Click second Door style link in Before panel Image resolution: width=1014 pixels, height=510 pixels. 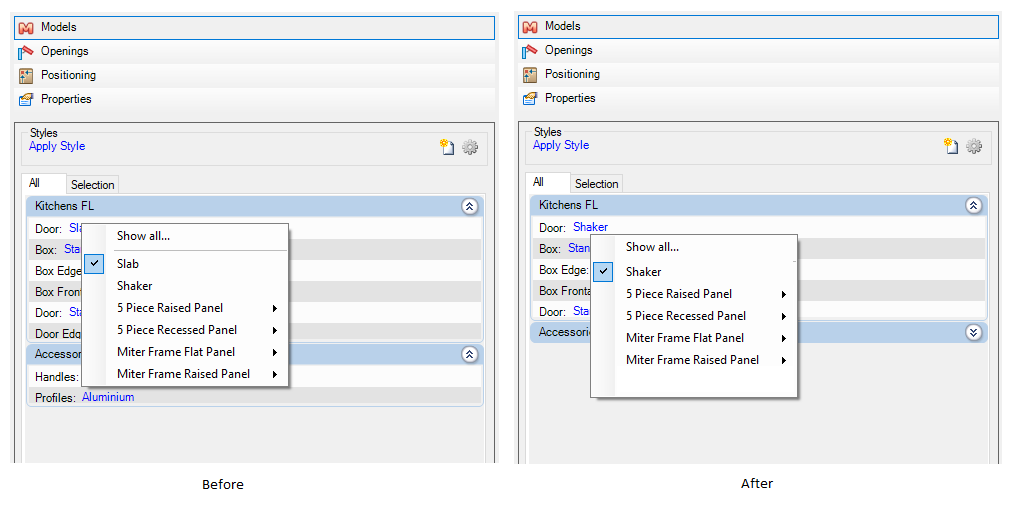[76, 313]
